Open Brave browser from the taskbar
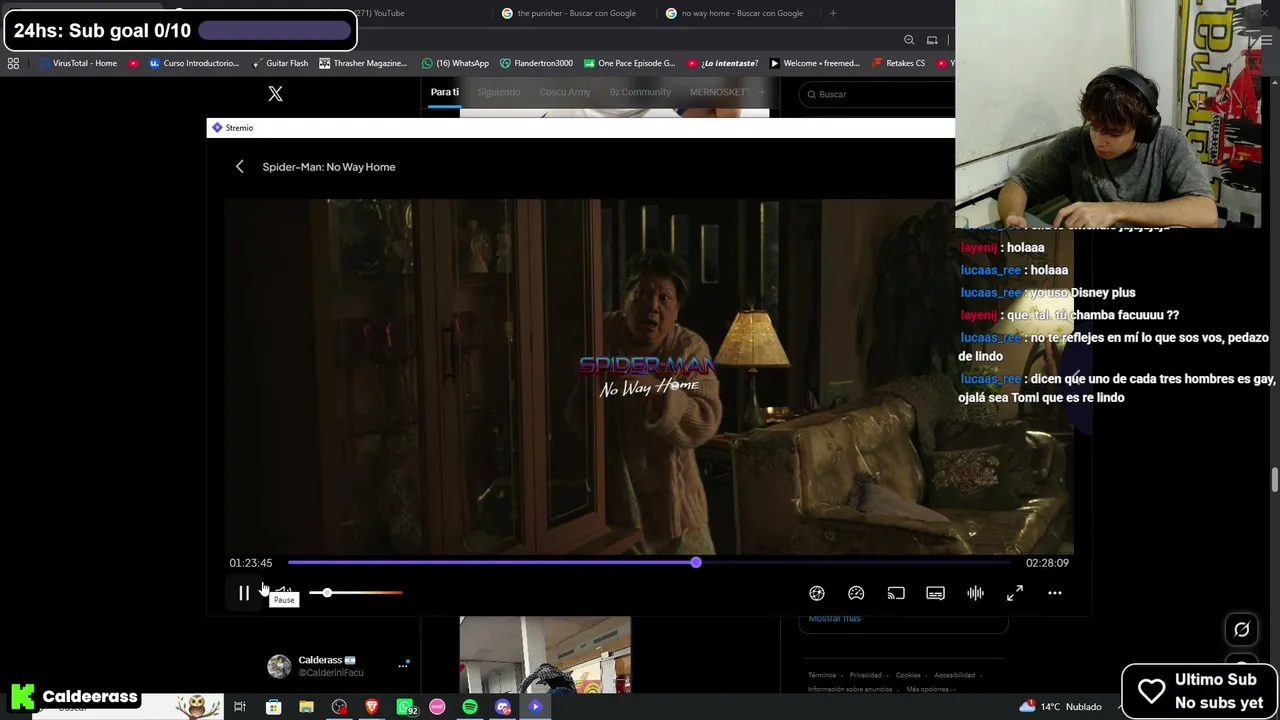1280x720 pixels. pyautogui.click(x=372, y=707)
